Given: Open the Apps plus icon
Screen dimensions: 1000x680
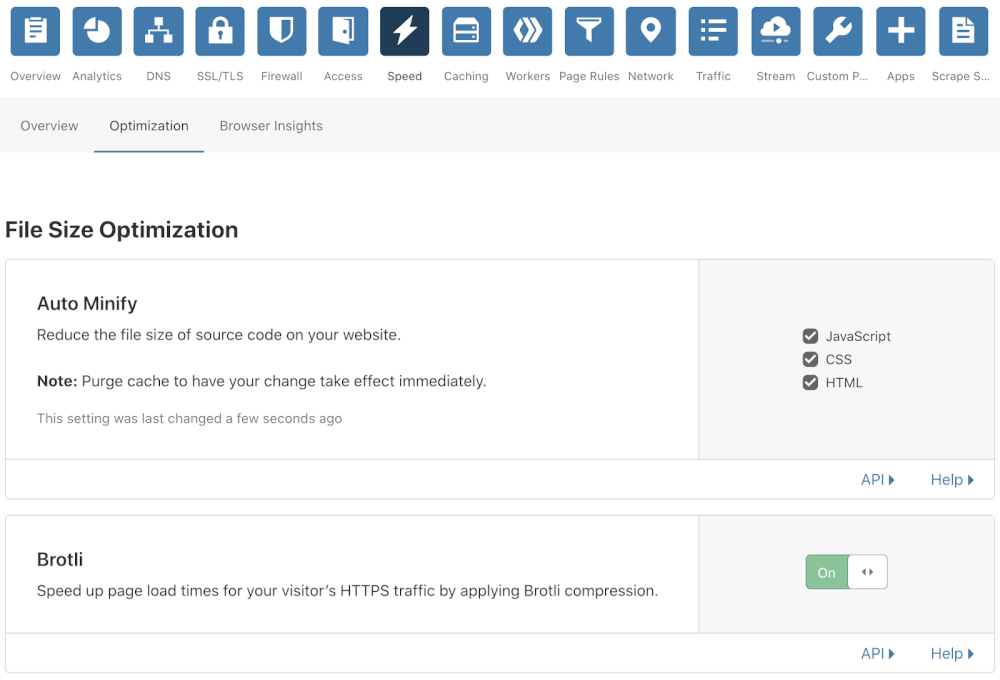Looking at the screenshot, I should coord(900,32).
